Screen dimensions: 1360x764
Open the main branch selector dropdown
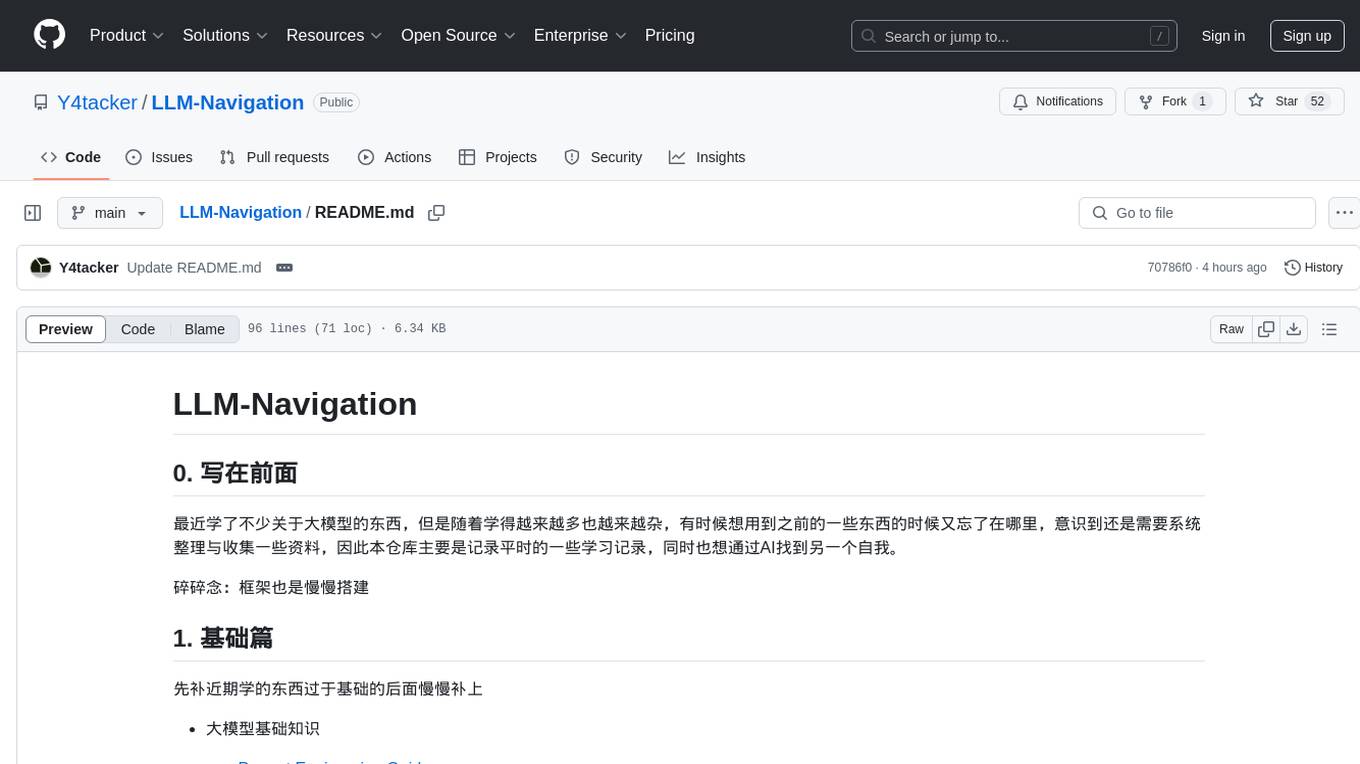click(x=110, y=213)
